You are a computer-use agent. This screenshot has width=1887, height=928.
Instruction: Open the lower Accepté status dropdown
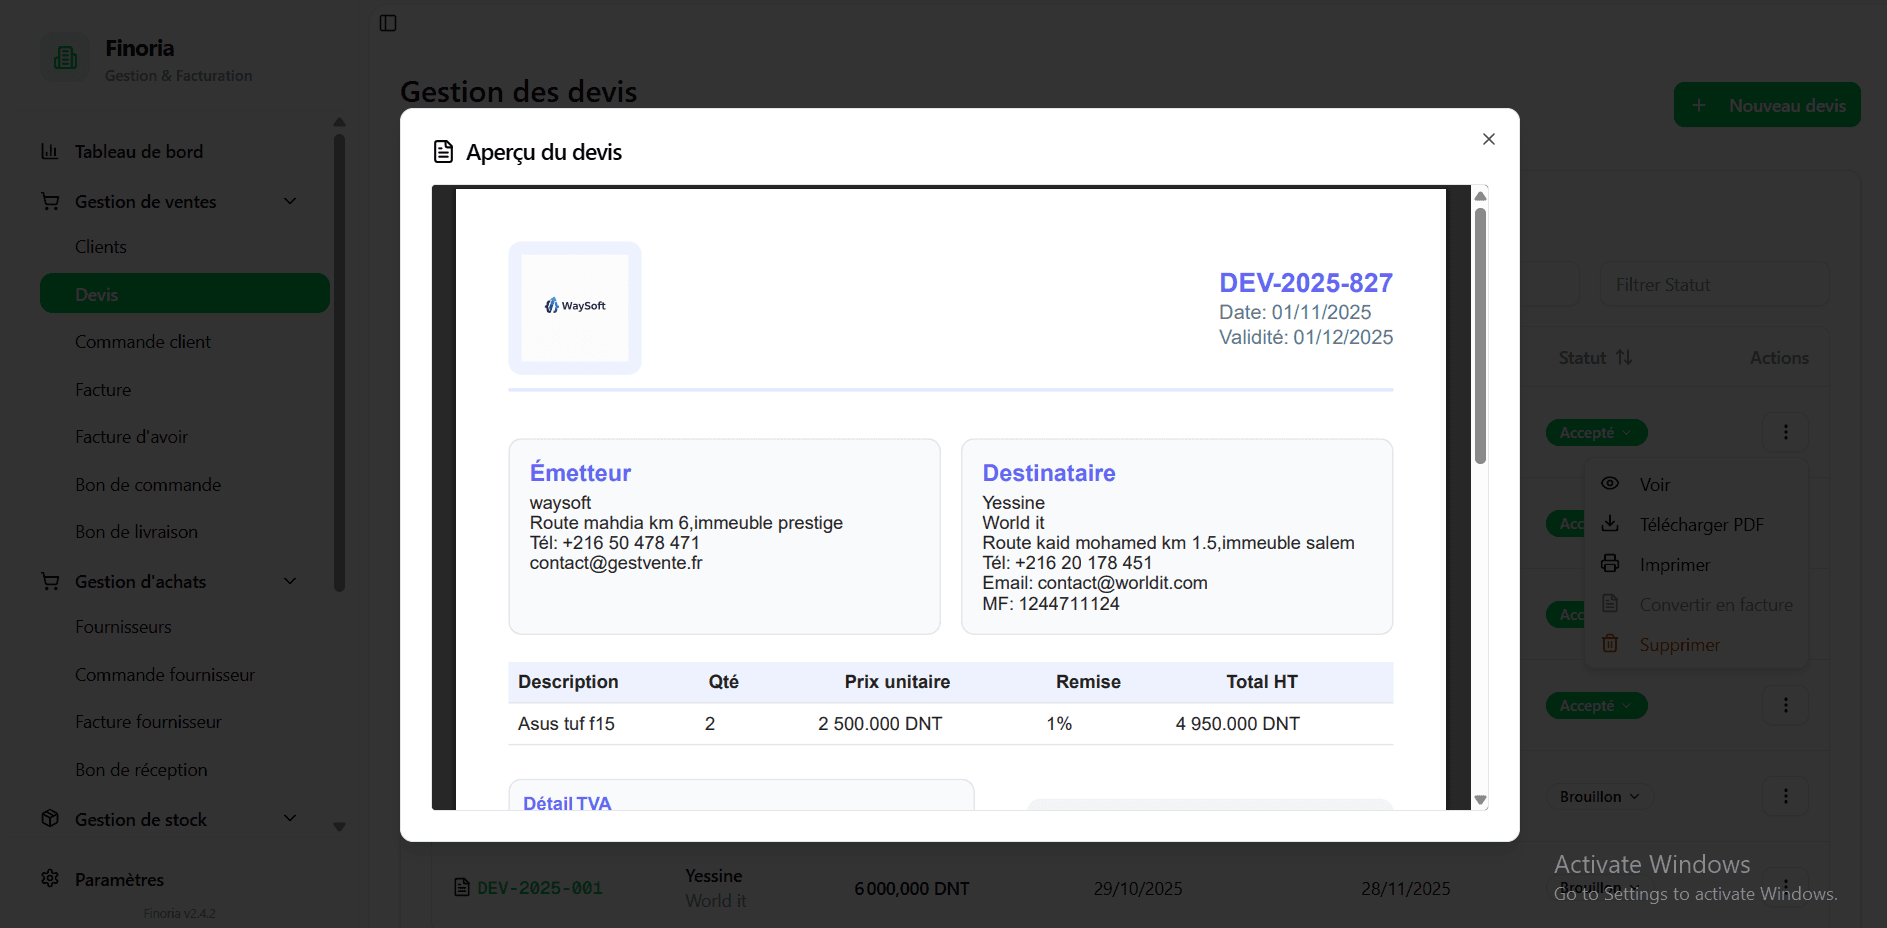[1597, 705]
